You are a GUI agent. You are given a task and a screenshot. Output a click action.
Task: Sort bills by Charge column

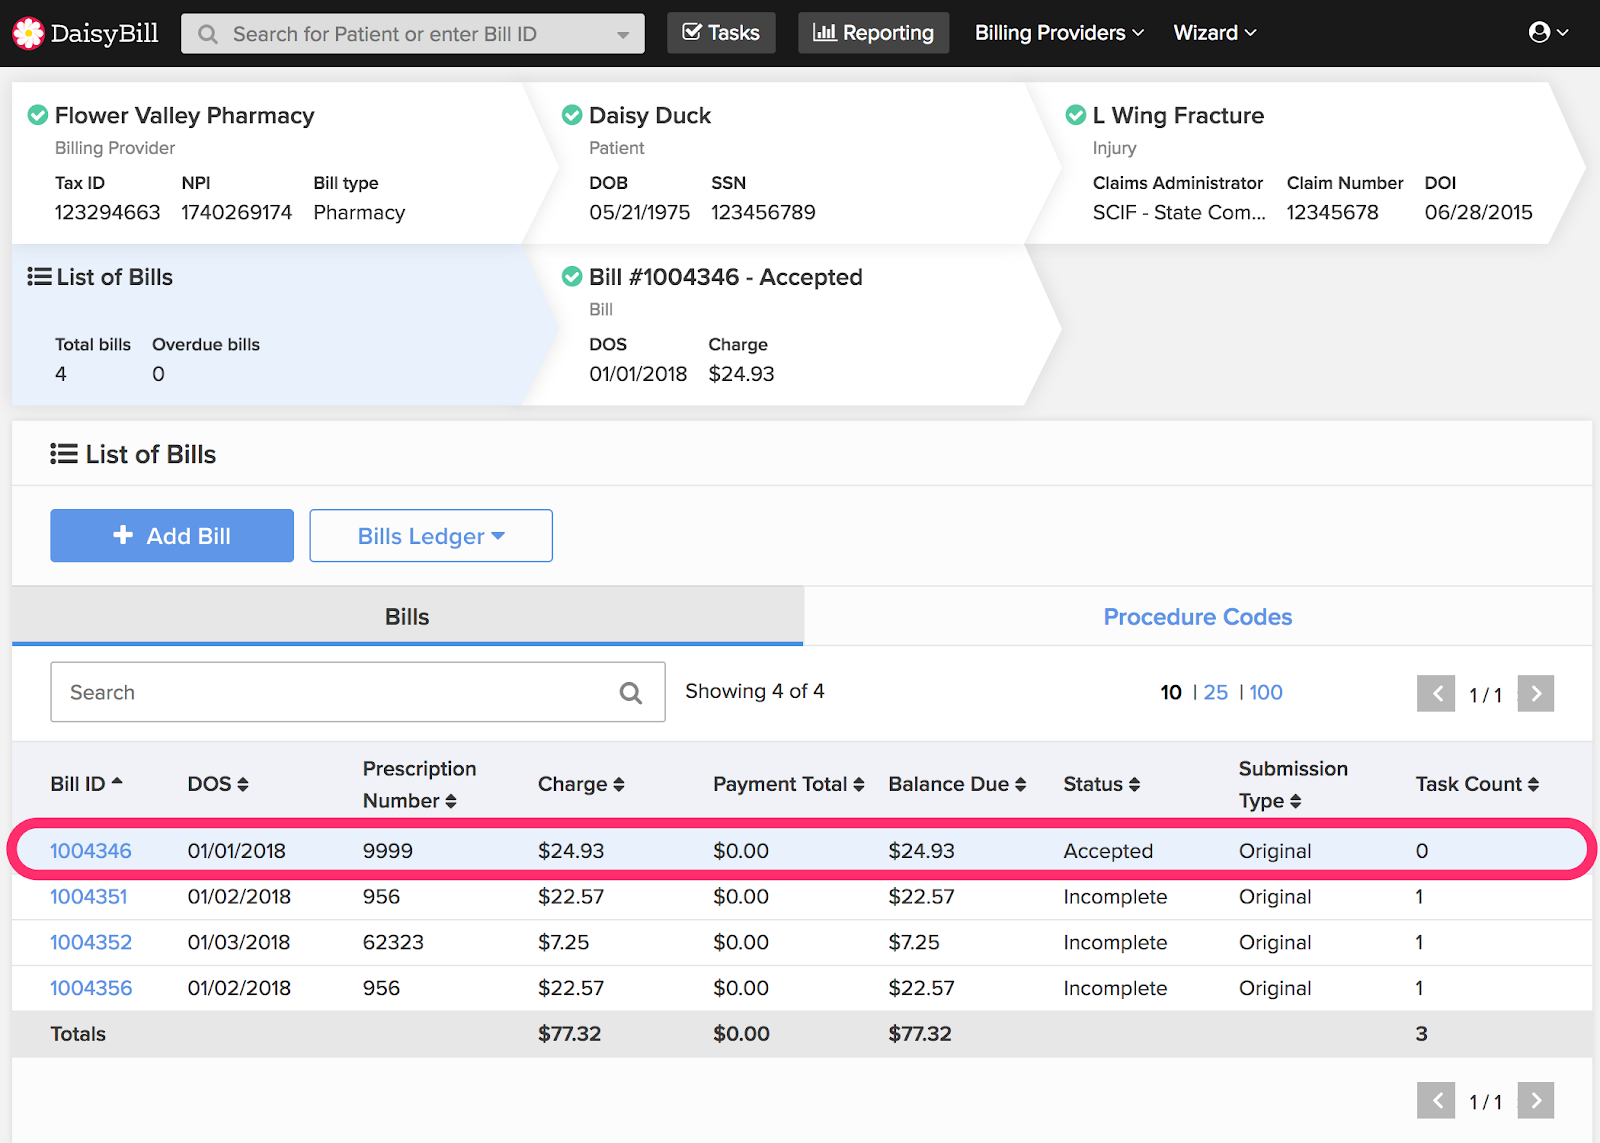581,784
